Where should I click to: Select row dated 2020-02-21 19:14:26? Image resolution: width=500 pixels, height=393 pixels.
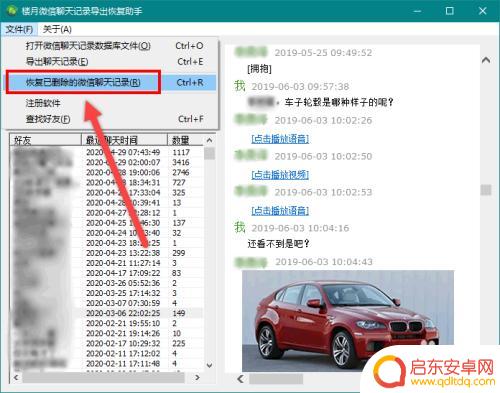[107, 333]
